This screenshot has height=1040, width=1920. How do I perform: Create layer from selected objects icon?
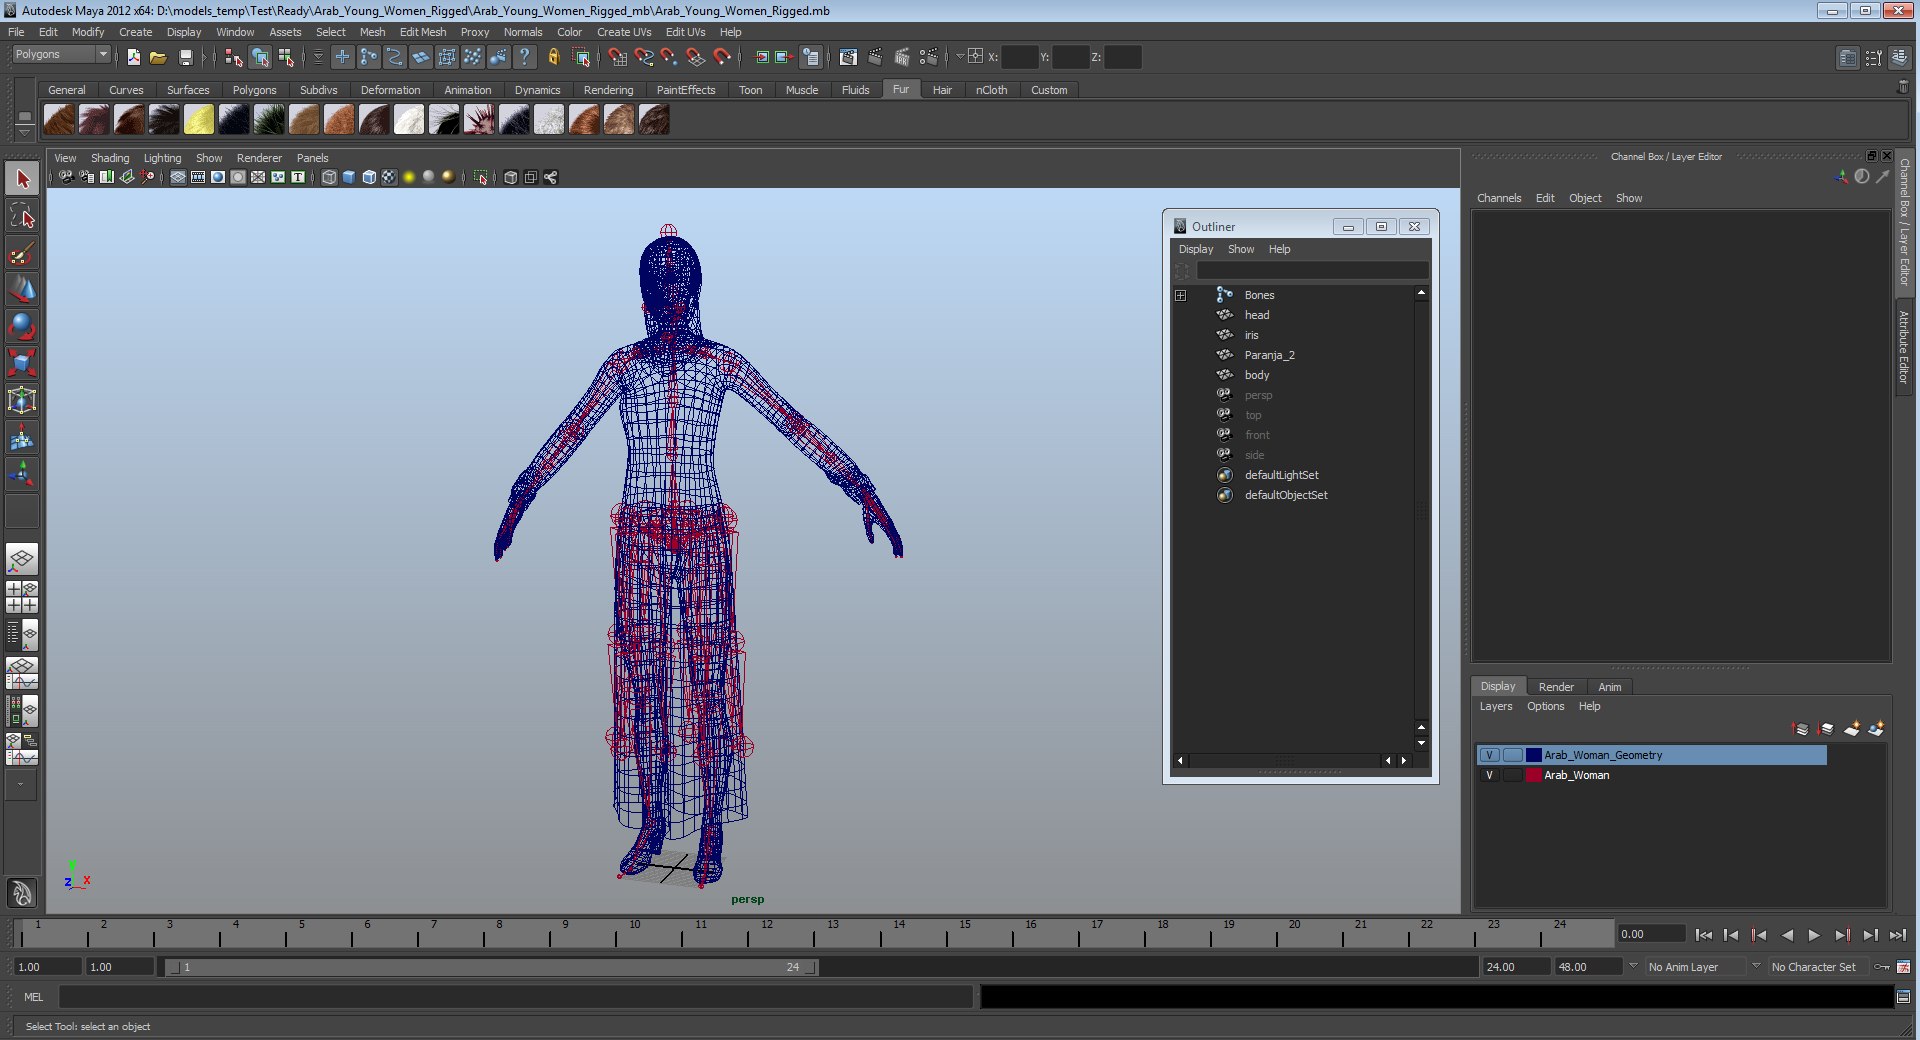[x=1876, y=729]
